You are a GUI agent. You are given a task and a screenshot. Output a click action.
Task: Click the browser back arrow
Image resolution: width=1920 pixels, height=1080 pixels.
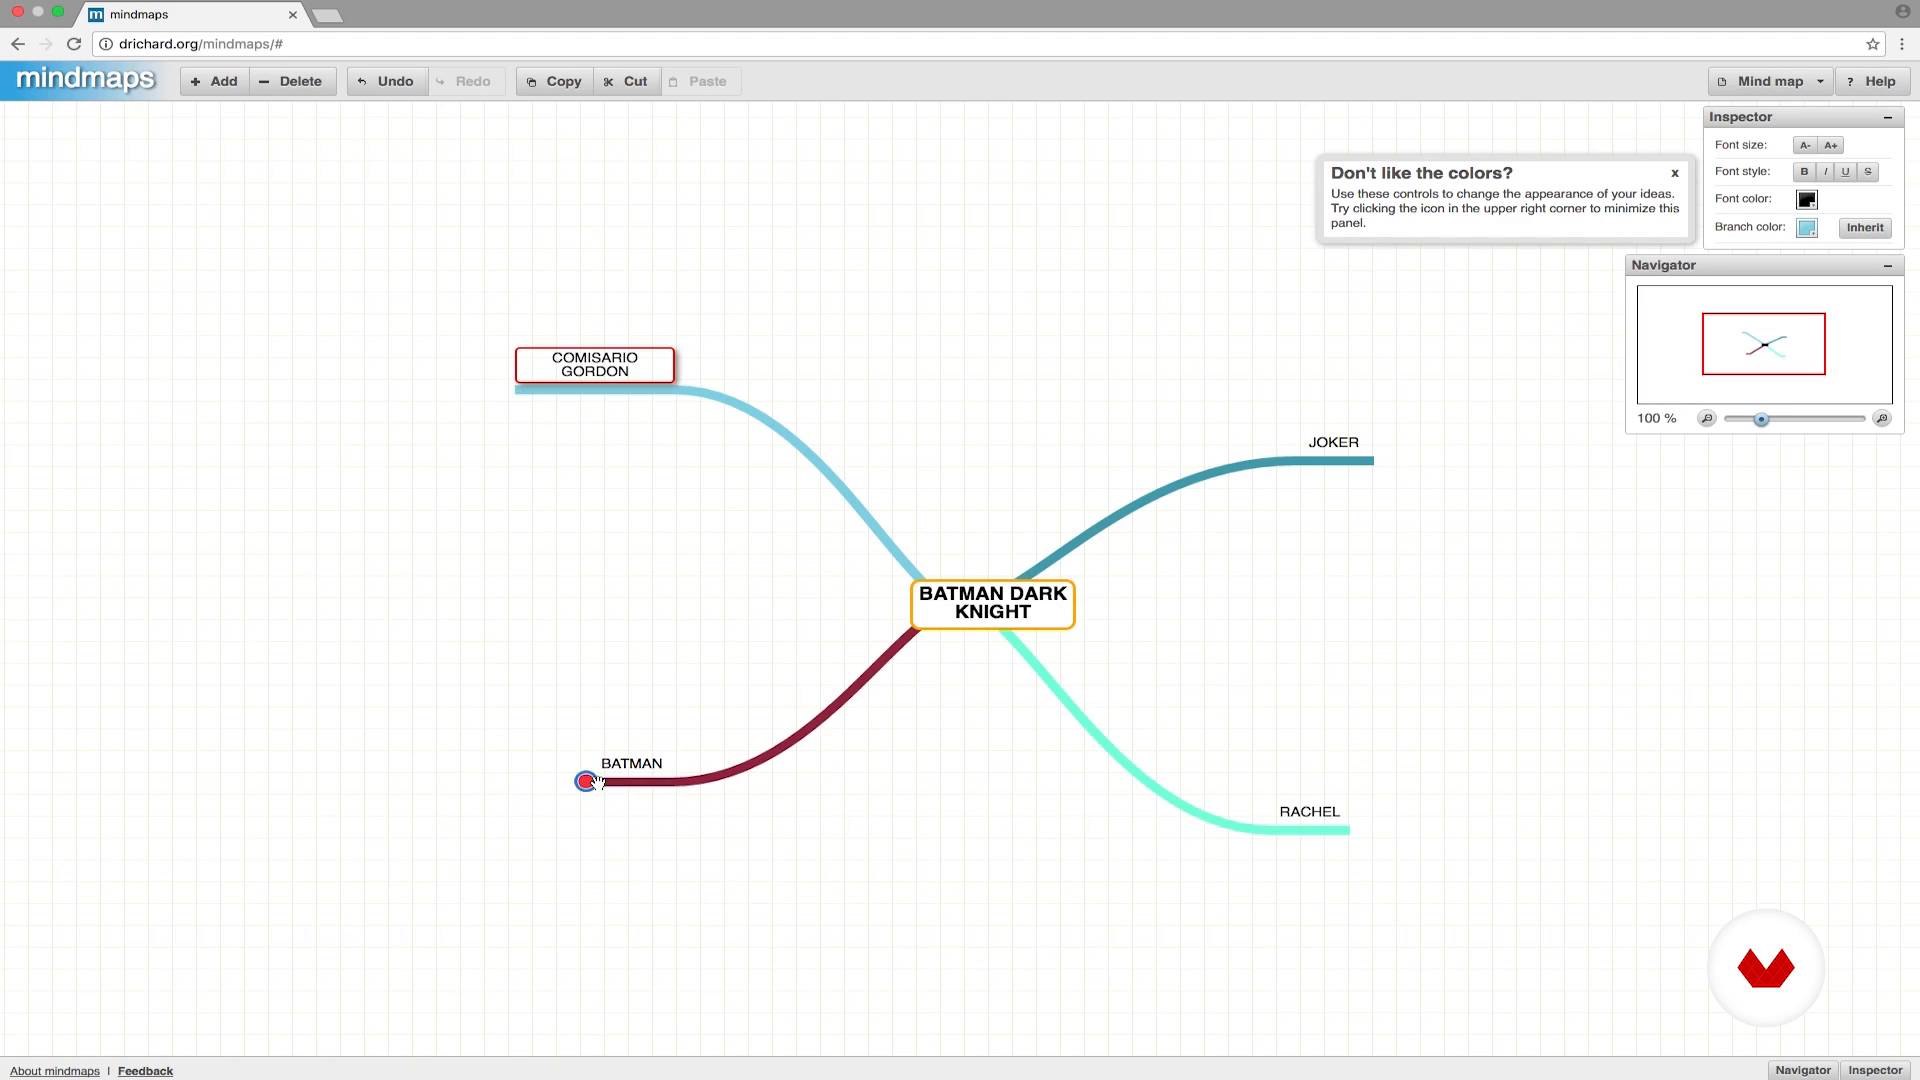point(18,44)
